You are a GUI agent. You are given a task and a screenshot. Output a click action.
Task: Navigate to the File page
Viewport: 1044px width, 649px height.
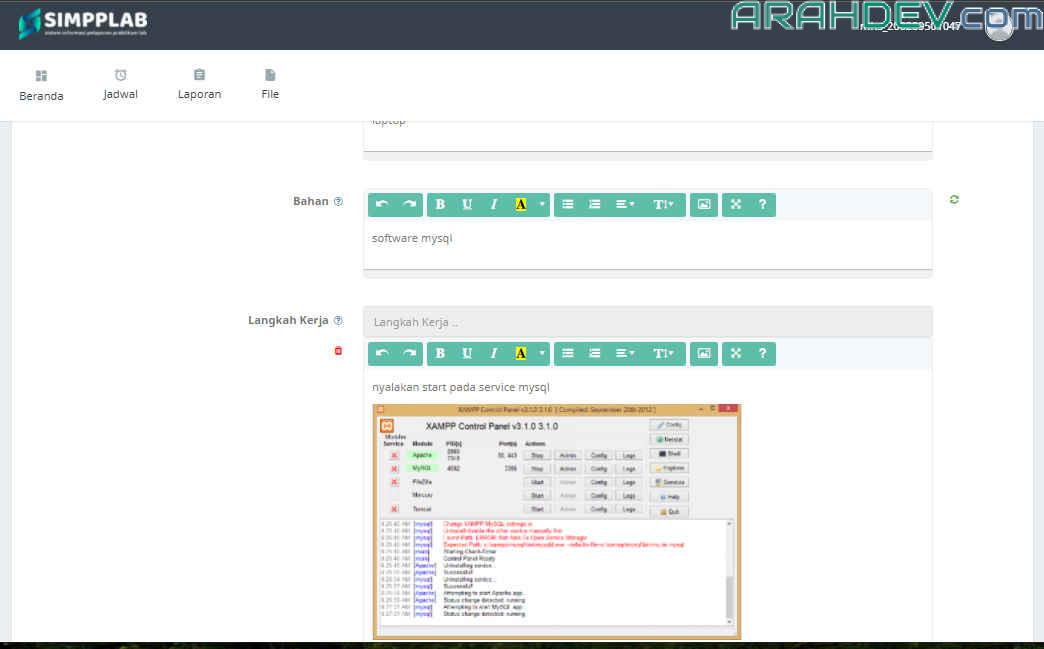click(270, 84)
